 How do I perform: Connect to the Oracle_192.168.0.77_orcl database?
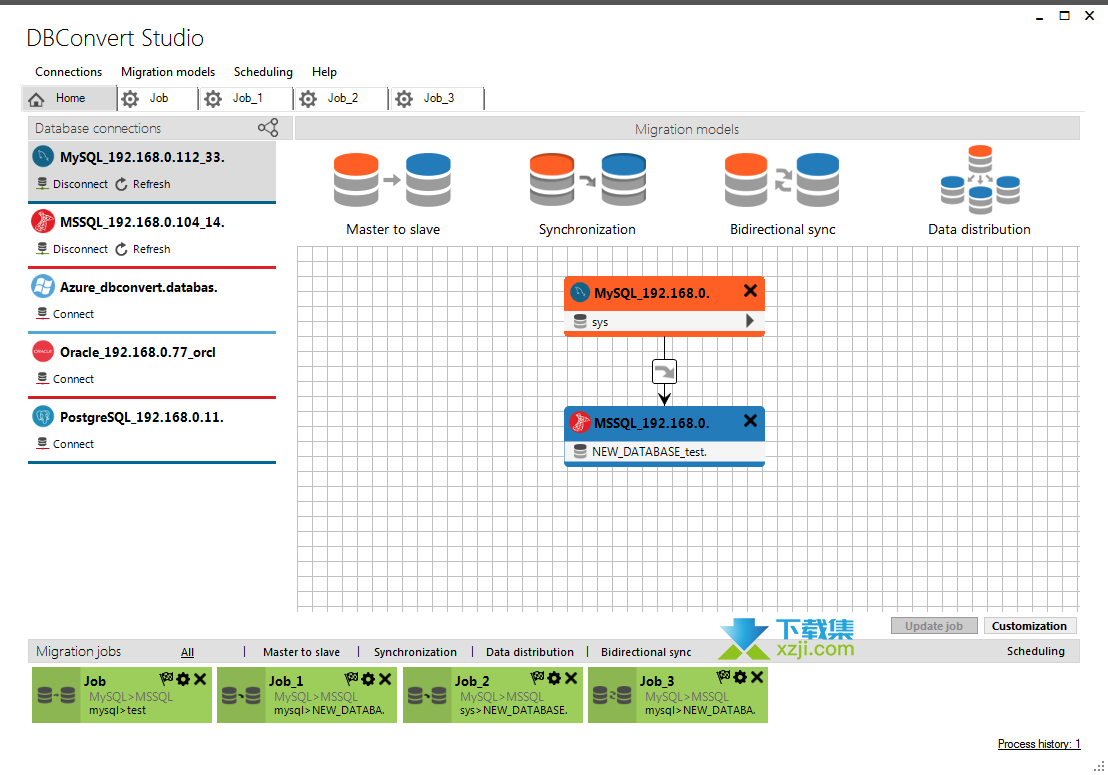tap(65, 379)
